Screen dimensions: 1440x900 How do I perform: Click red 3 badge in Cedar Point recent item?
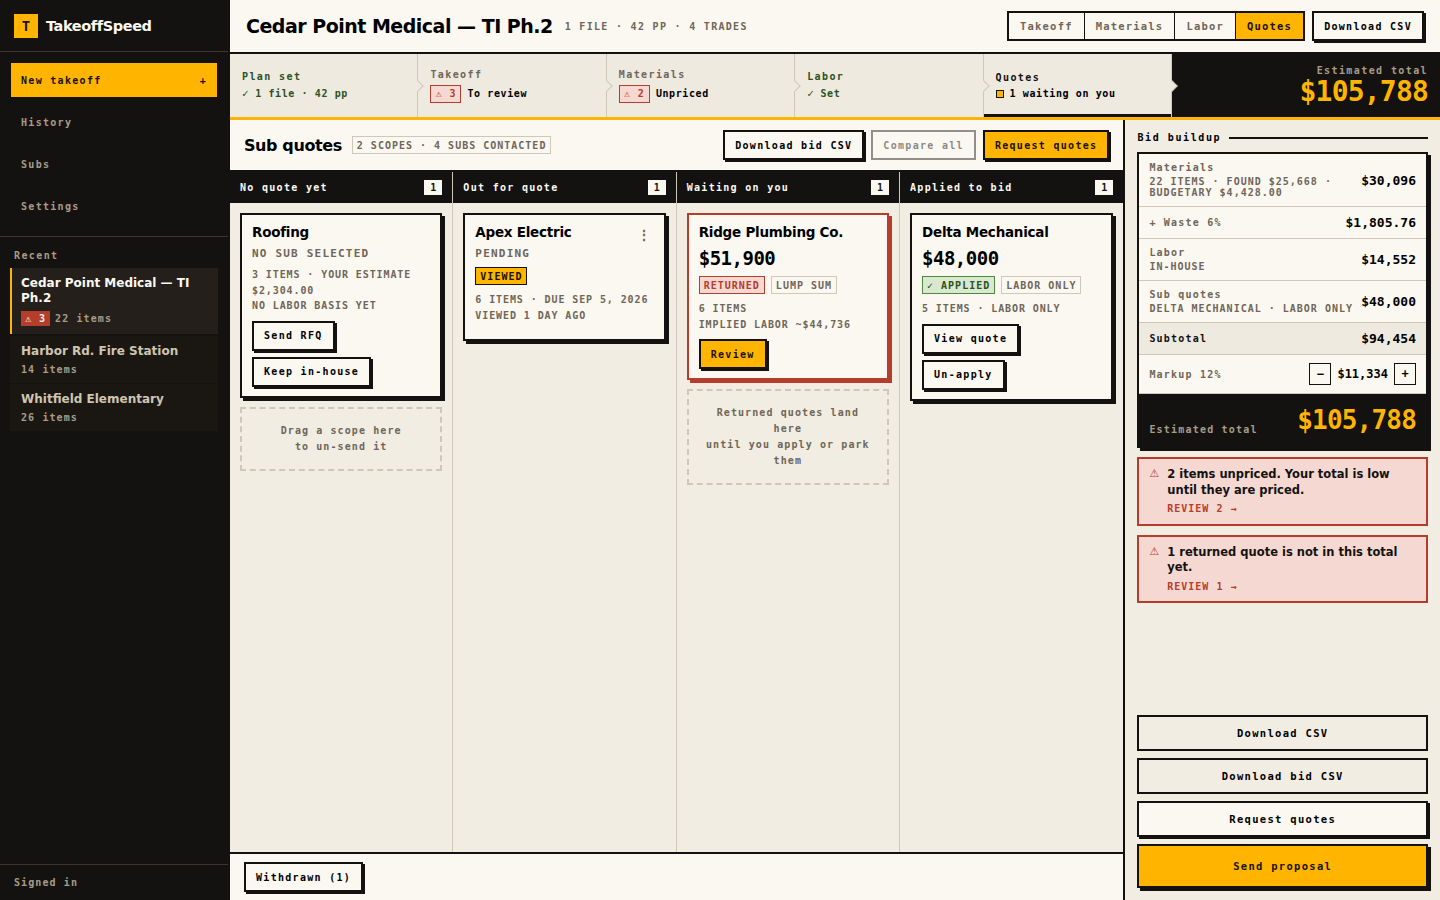click(x=35, y=319)
